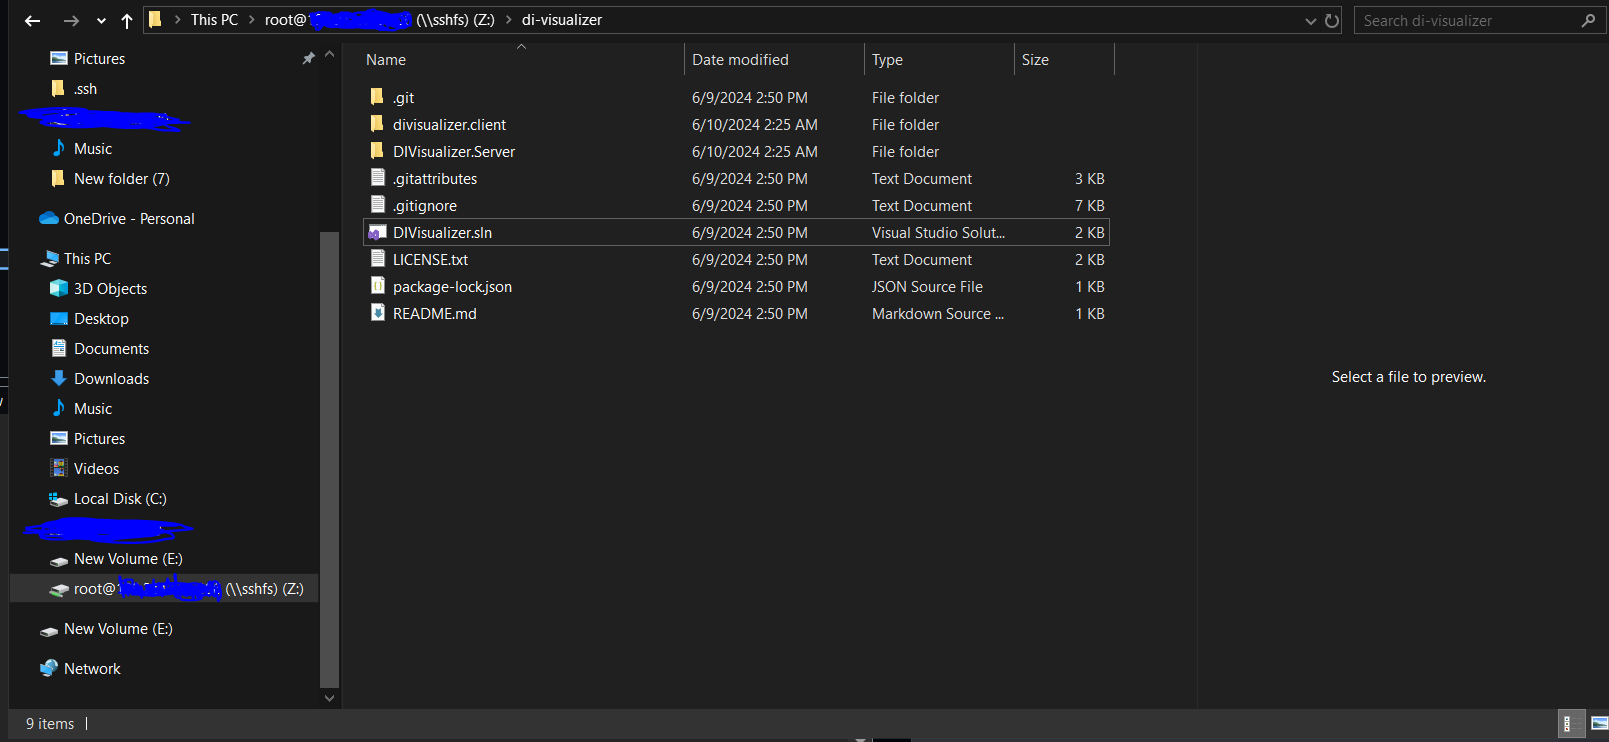Select This PC in navigation pane
The height and width of the screenshot is (742, 1609).
(x=87, y=259)
